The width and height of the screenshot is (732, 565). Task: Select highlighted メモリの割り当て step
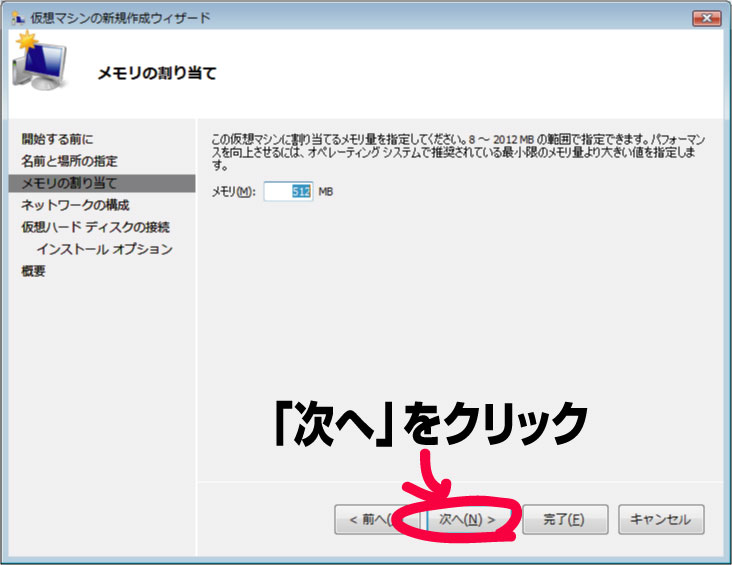102,184
